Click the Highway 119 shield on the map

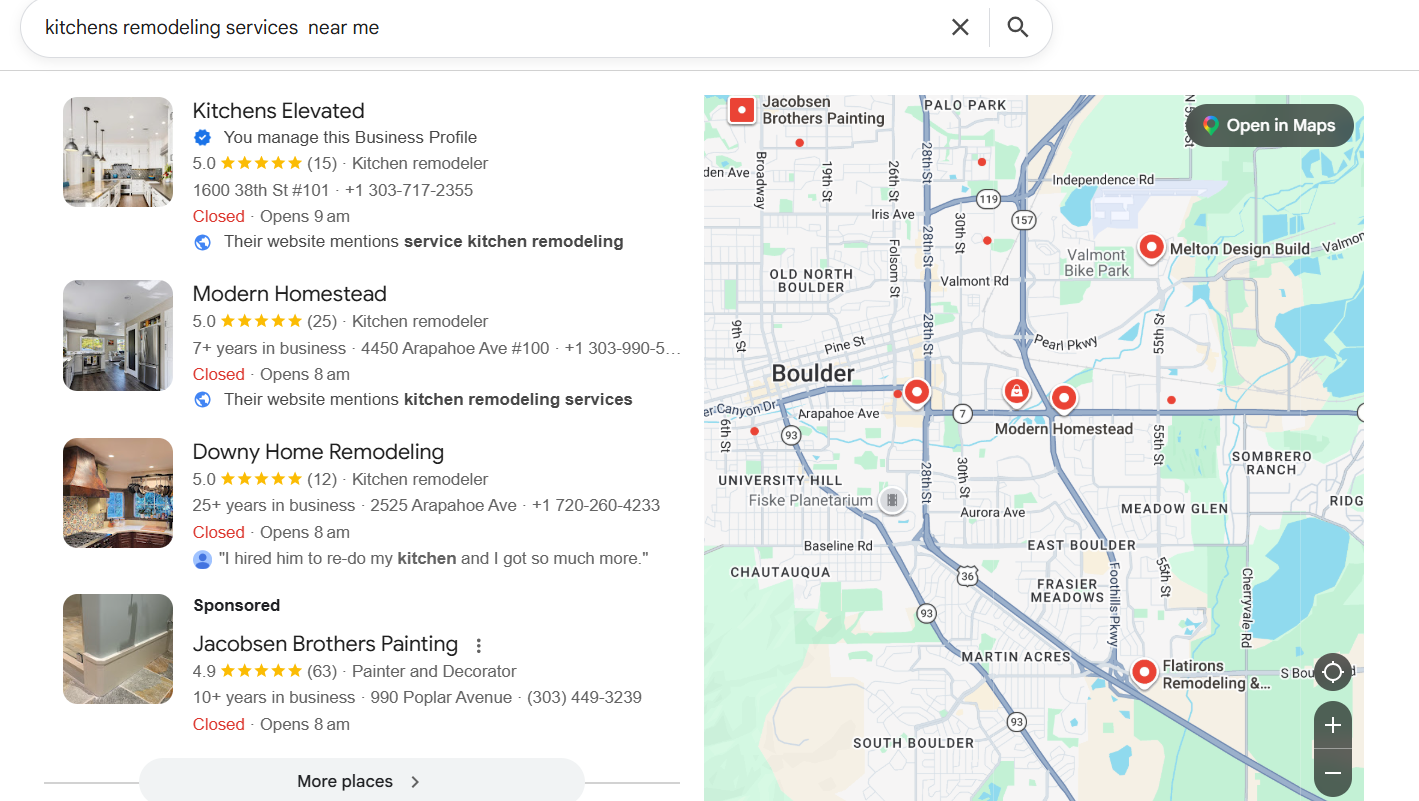tap(989, 199)
